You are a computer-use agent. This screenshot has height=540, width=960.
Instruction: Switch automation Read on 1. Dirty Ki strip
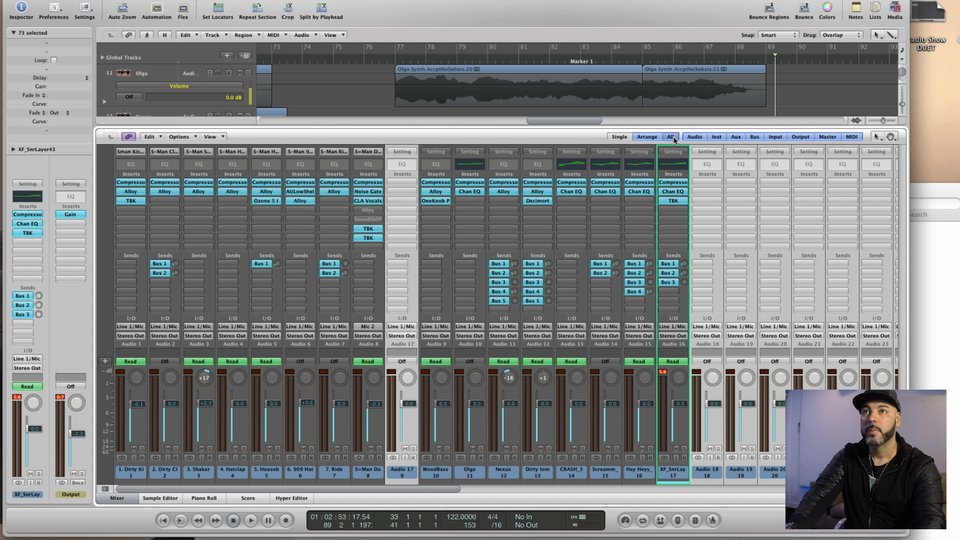[130, 361]
